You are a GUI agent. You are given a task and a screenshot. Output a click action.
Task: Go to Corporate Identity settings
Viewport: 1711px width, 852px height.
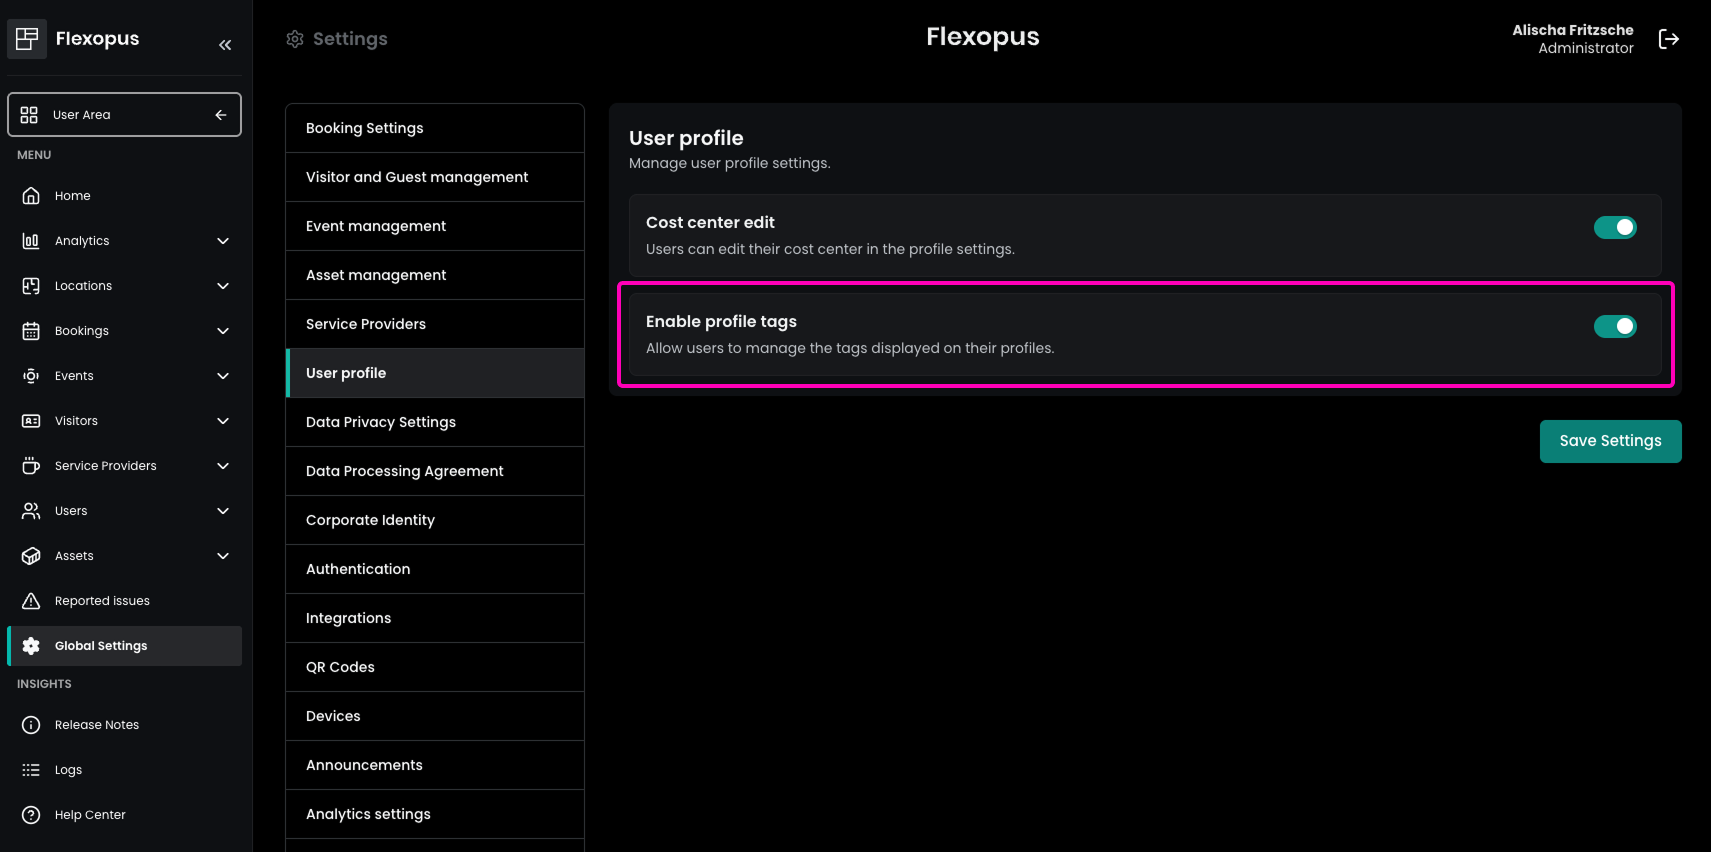pos(434,520)
